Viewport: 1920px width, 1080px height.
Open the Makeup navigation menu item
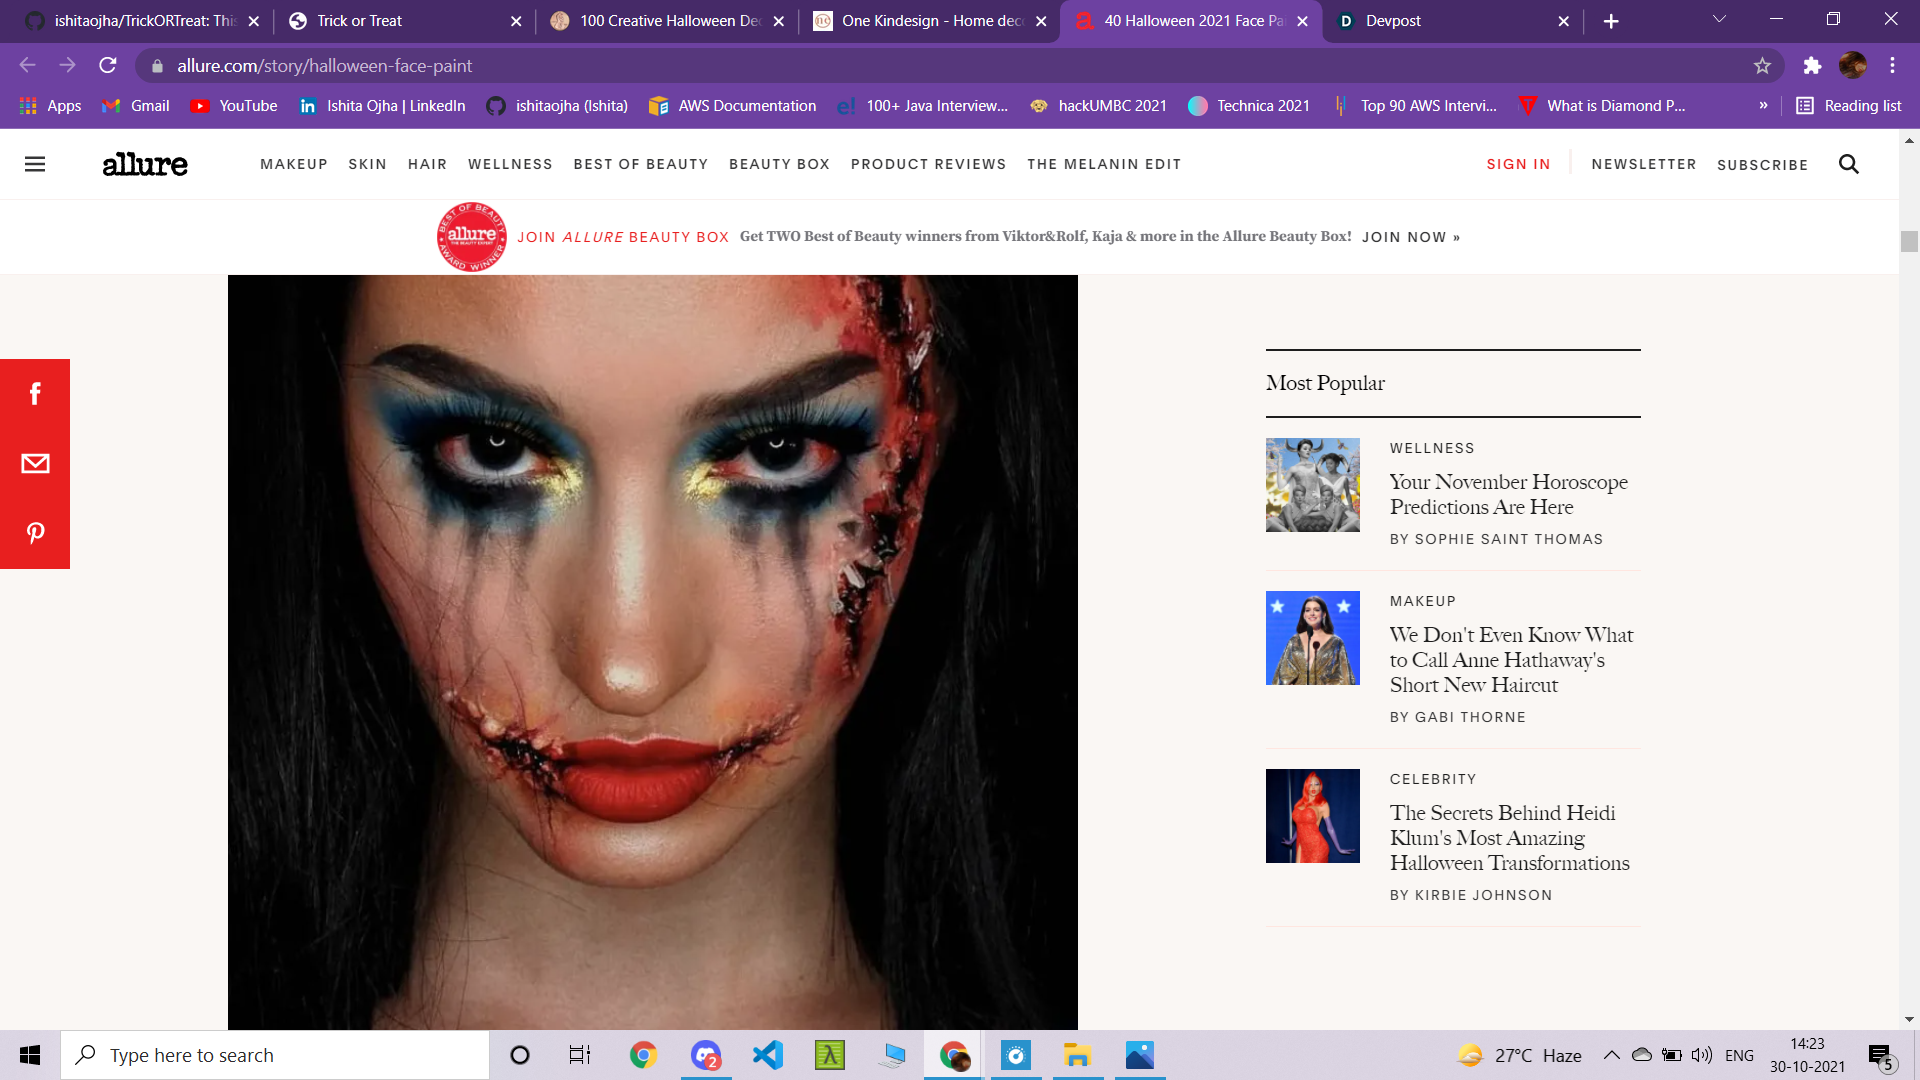(294, 164)
